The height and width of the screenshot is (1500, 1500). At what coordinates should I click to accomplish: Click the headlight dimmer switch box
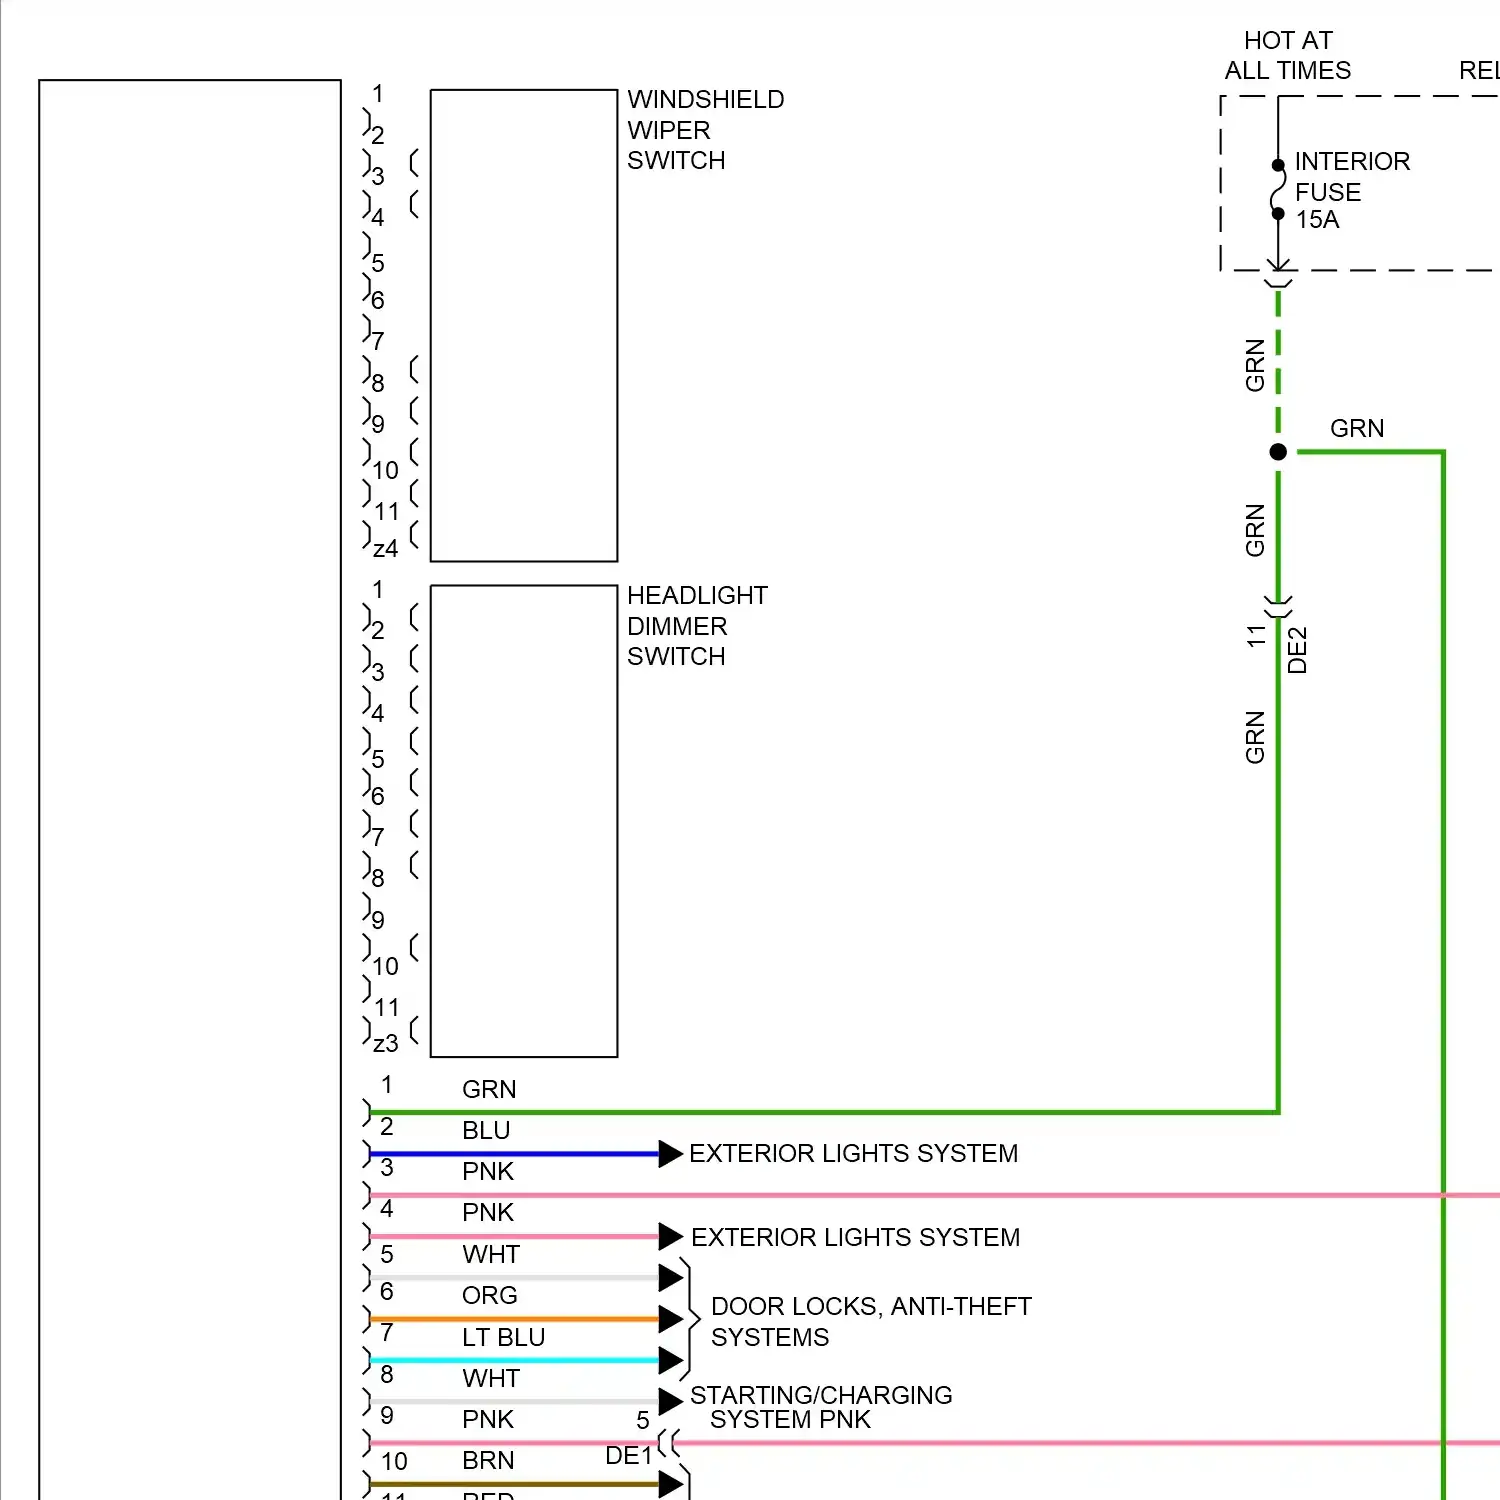click(x=524, y=821)
